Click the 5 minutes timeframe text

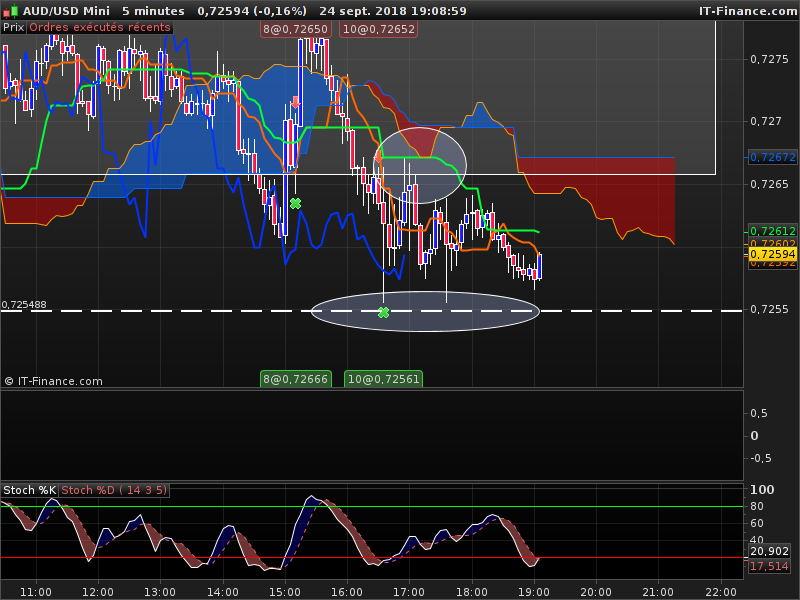click(154, 11)
